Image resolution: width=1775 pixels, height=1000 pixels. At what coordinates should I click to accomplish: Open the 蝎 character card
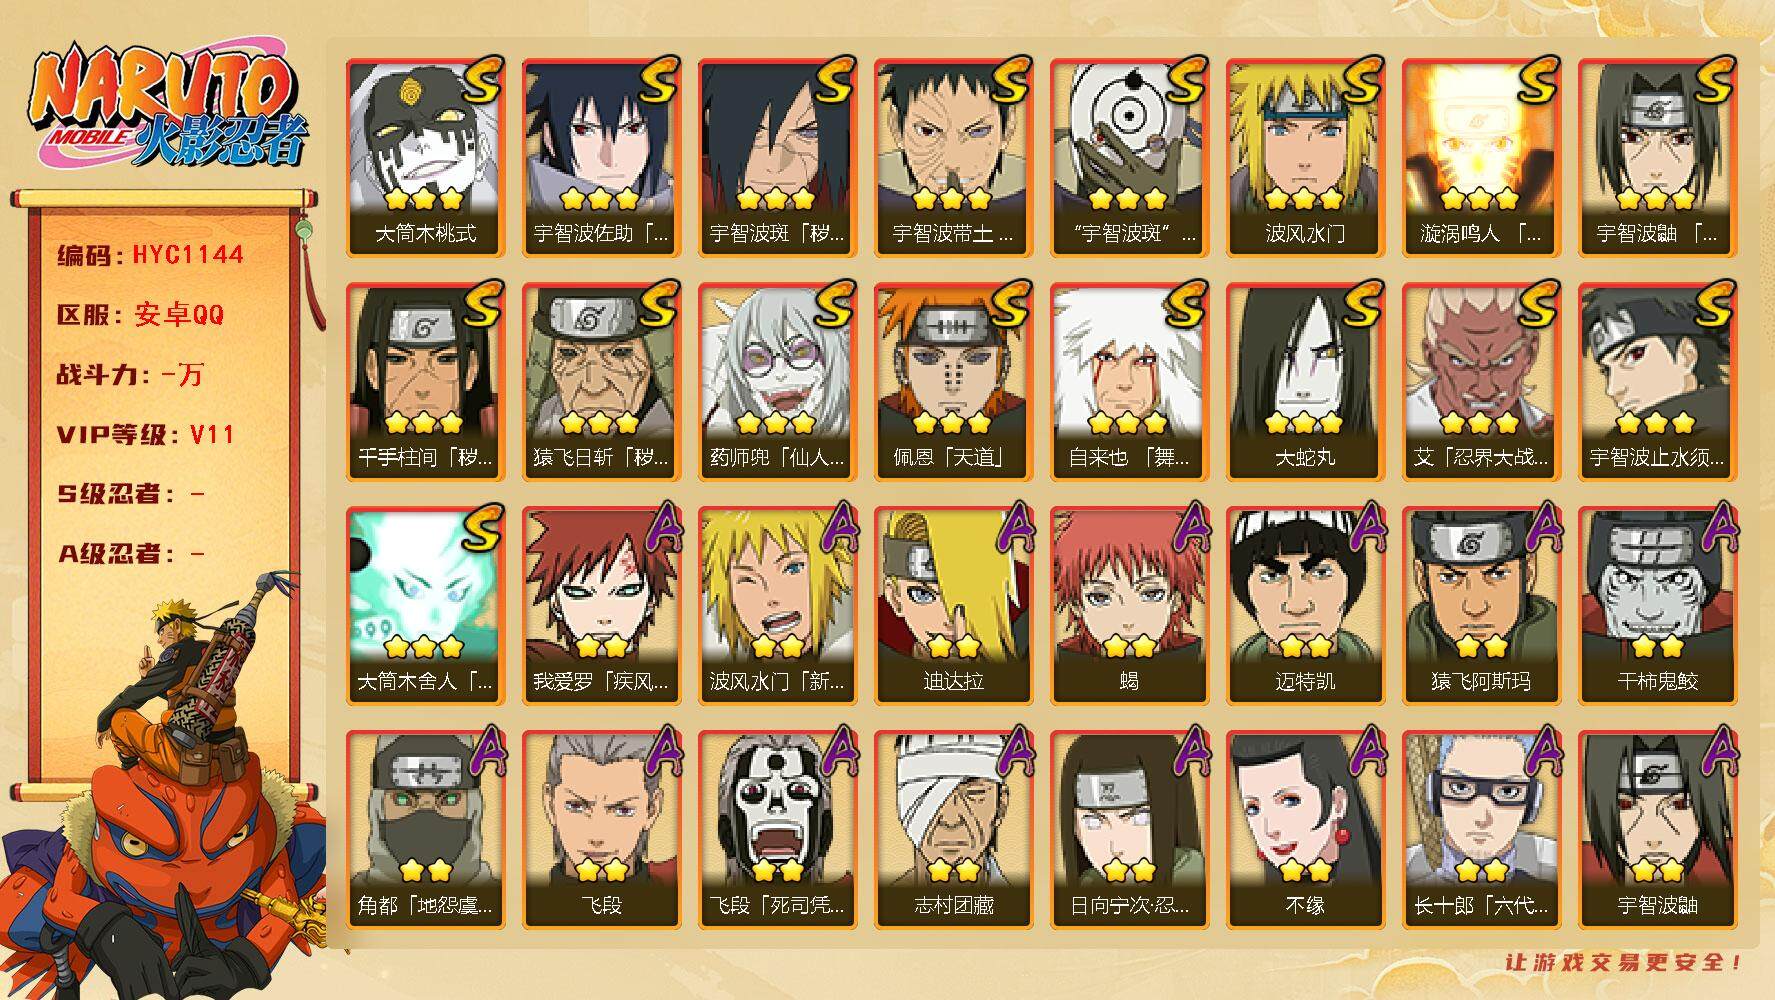(1130, 606)
